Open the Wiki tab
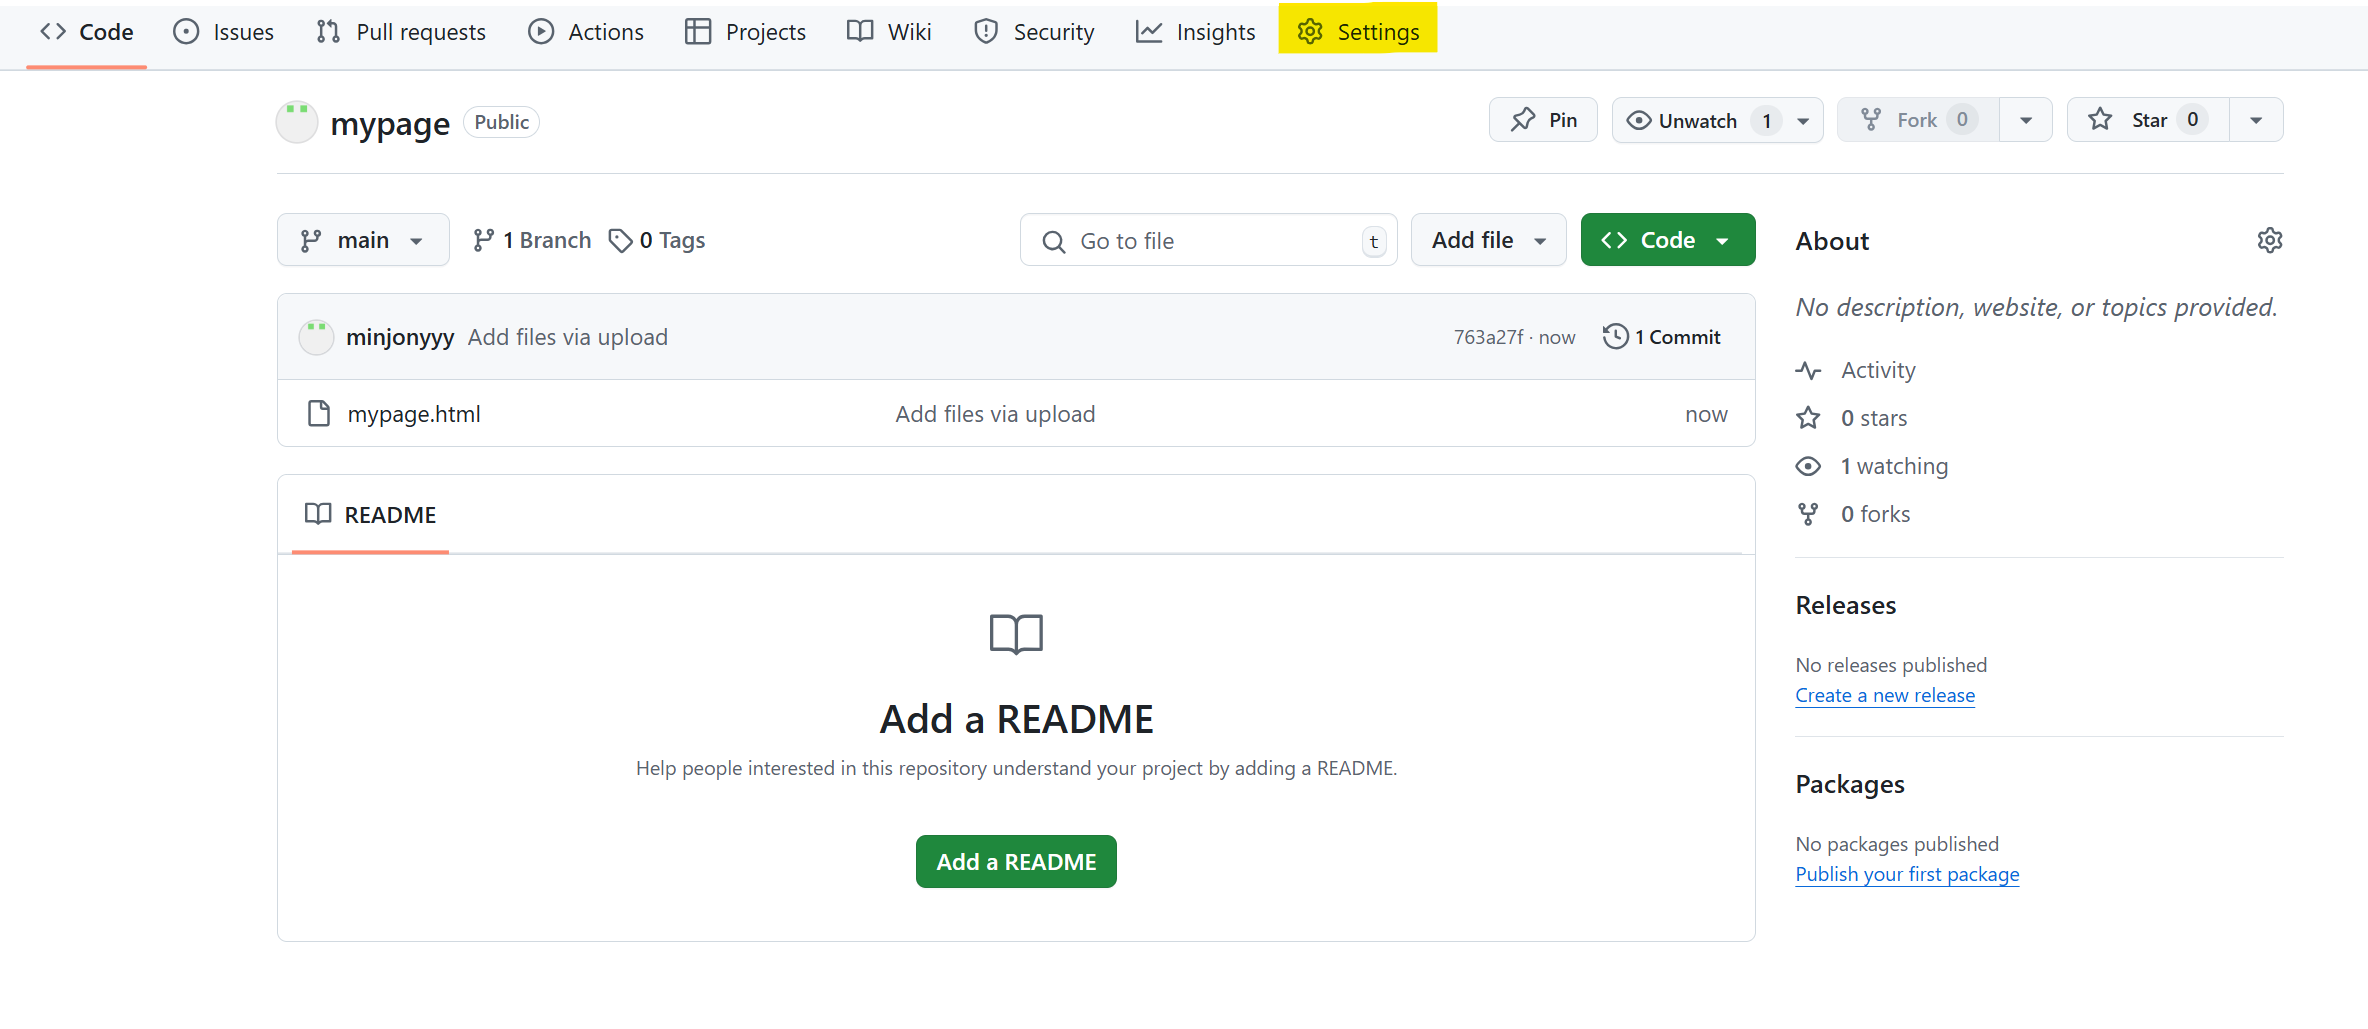This screenshot has height=1029, width=2368. coord(889,32)
